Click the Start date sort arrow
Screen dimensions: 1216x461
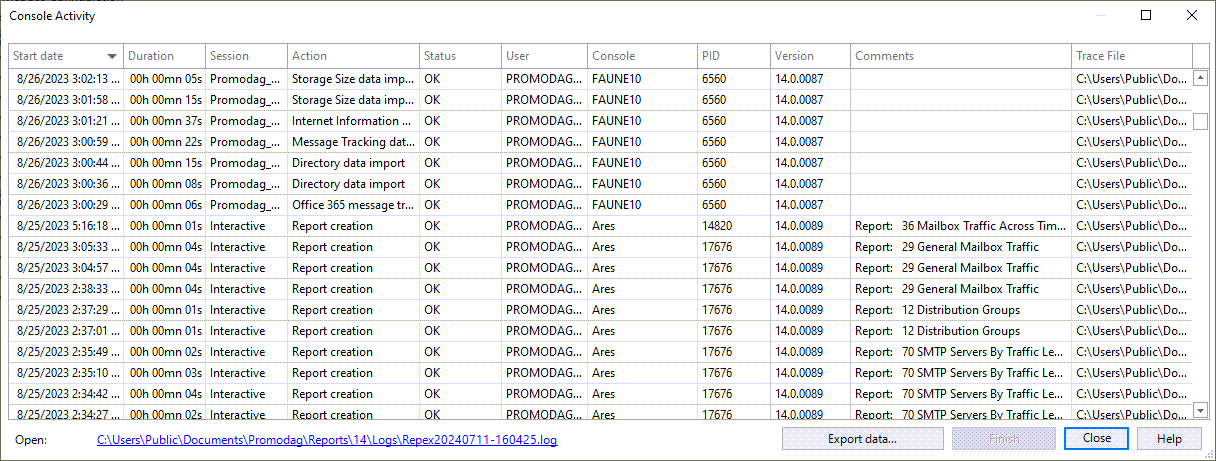(112, 57)
